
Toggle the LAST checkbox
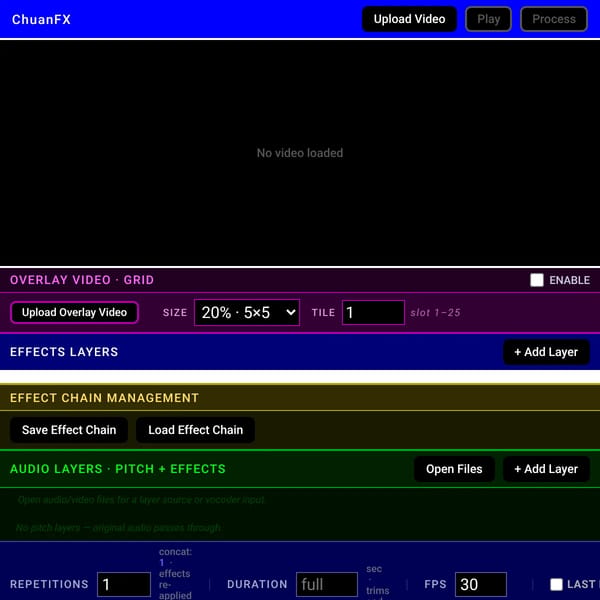(556, 584)
